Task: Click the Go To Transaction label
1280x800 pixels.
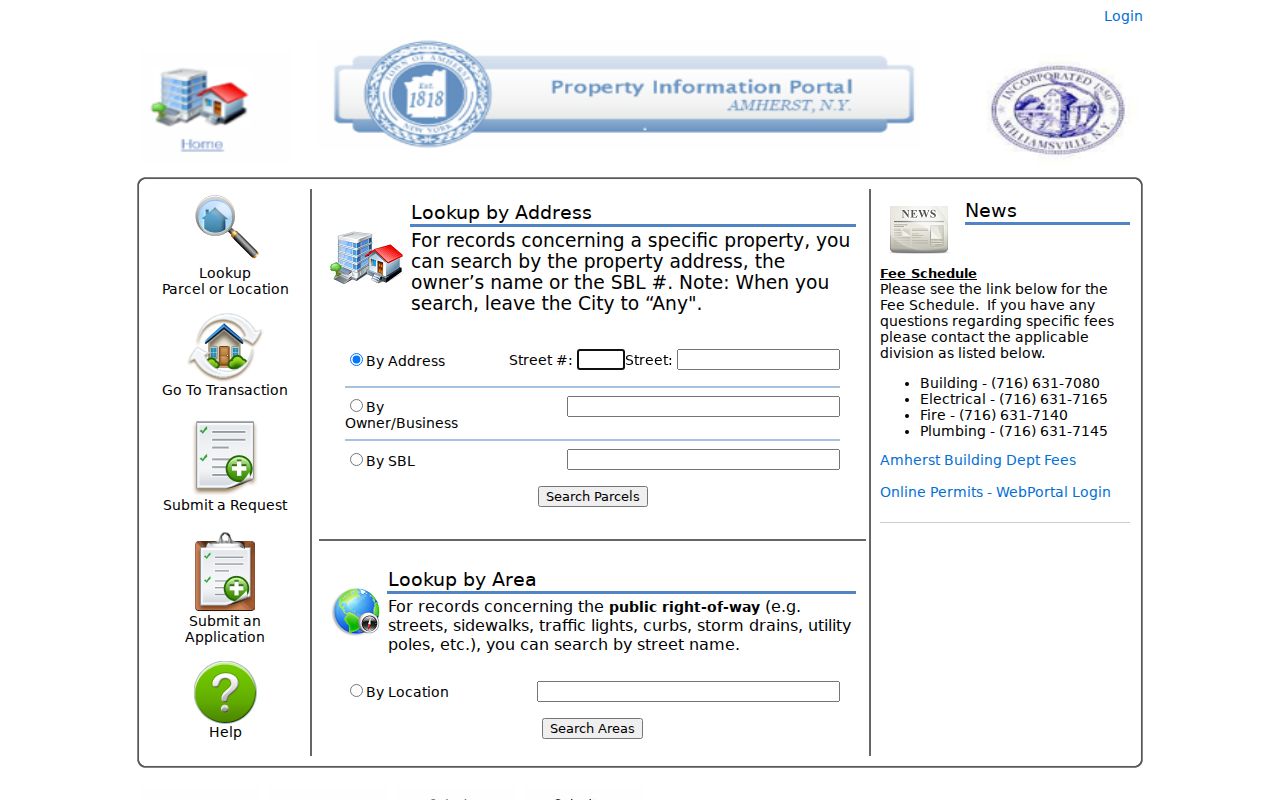Action: click(225, 390)
